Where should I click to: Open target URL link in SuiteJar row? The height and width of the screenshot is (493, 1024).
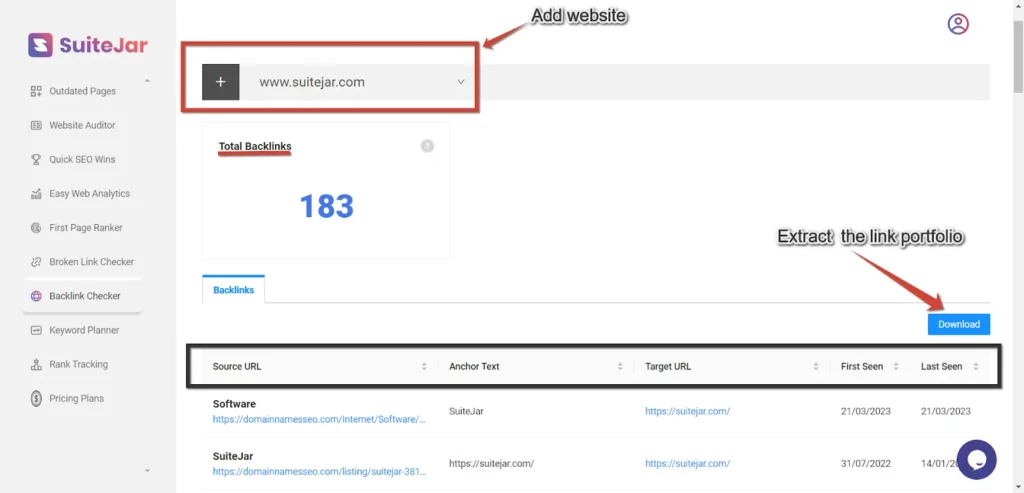(x=687, y=463)
